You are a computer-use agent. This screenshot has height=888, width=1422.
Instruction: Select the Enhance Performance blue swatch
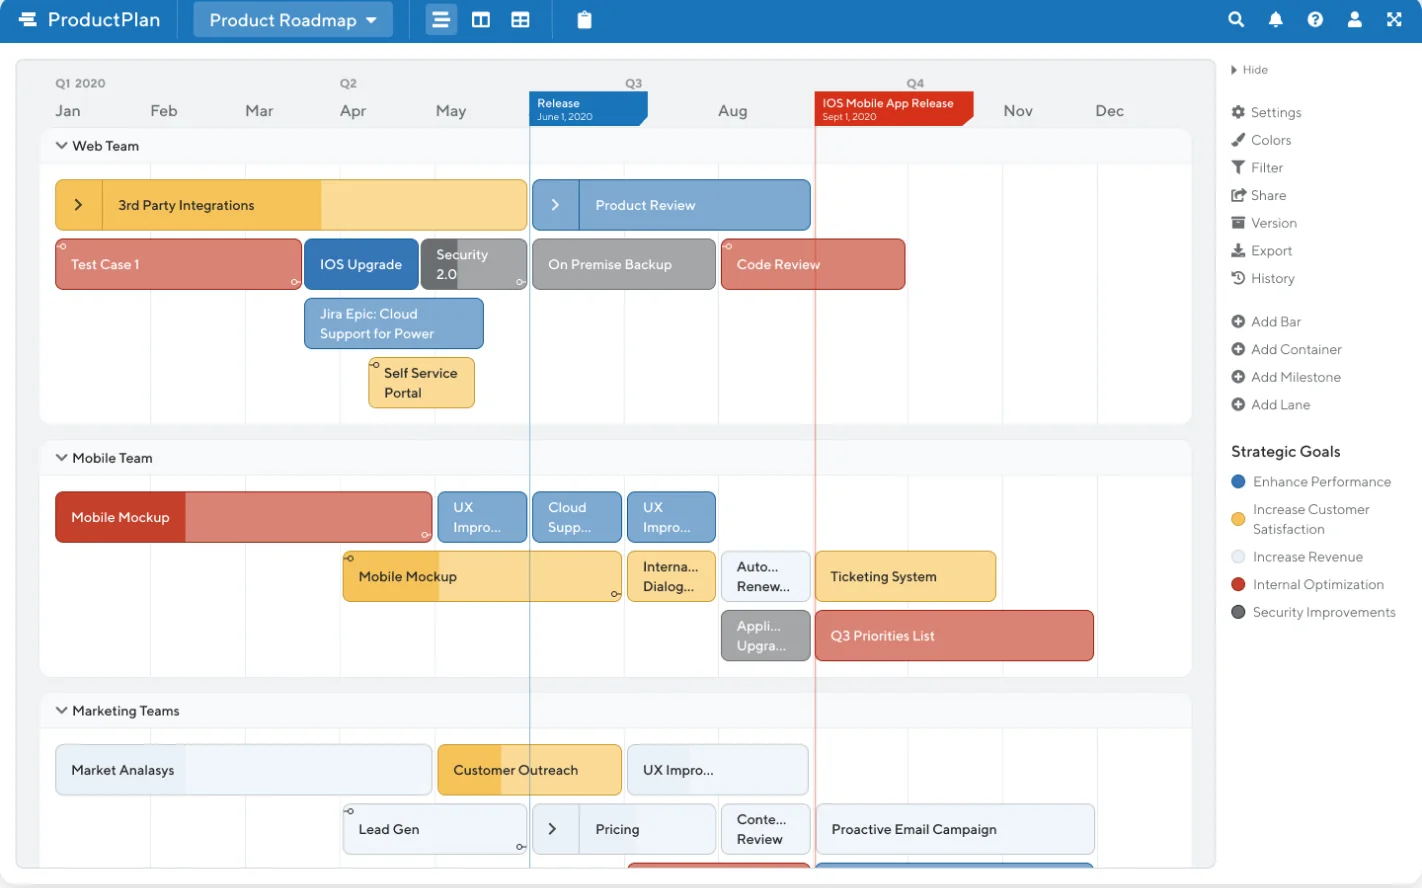tap(1238, 482)
